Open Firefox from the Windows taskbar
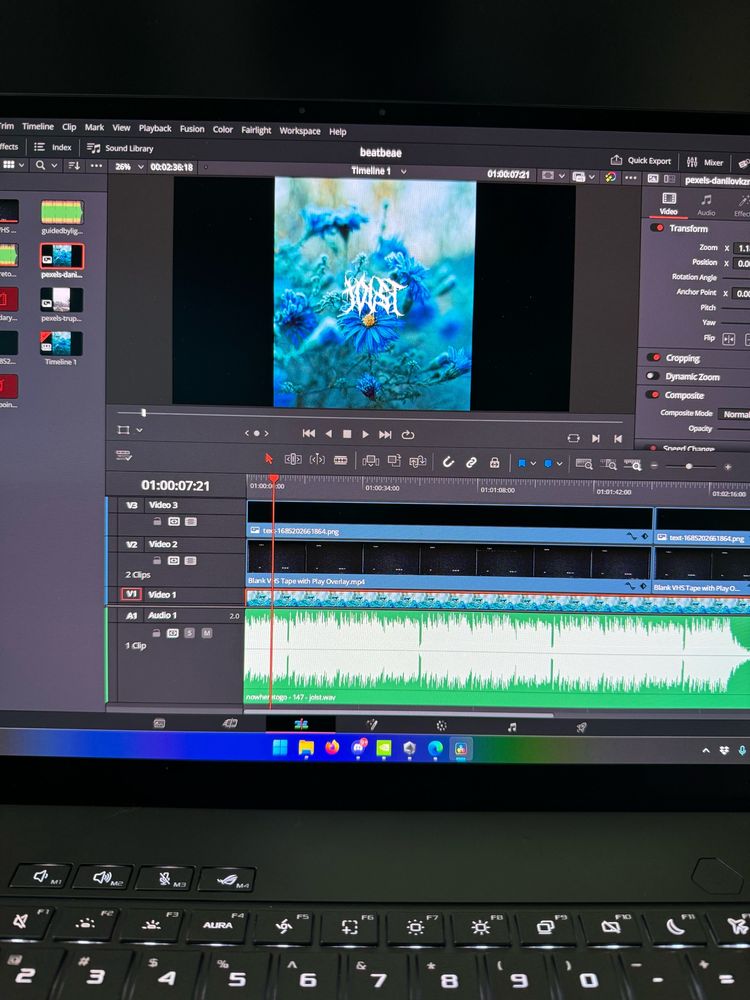 332,747
